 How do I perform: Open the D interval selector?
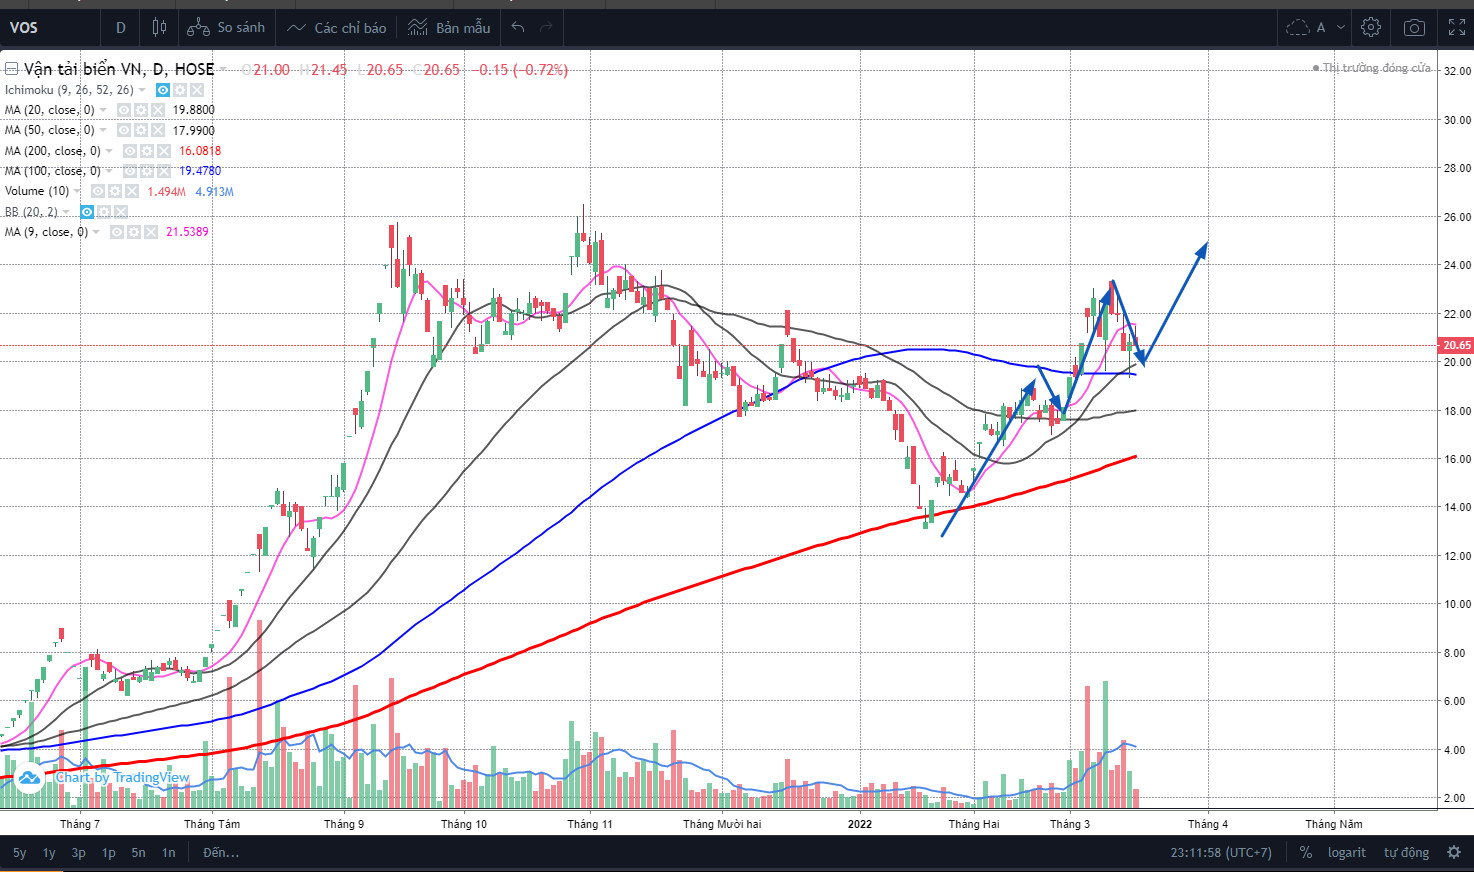coord(121,27)
